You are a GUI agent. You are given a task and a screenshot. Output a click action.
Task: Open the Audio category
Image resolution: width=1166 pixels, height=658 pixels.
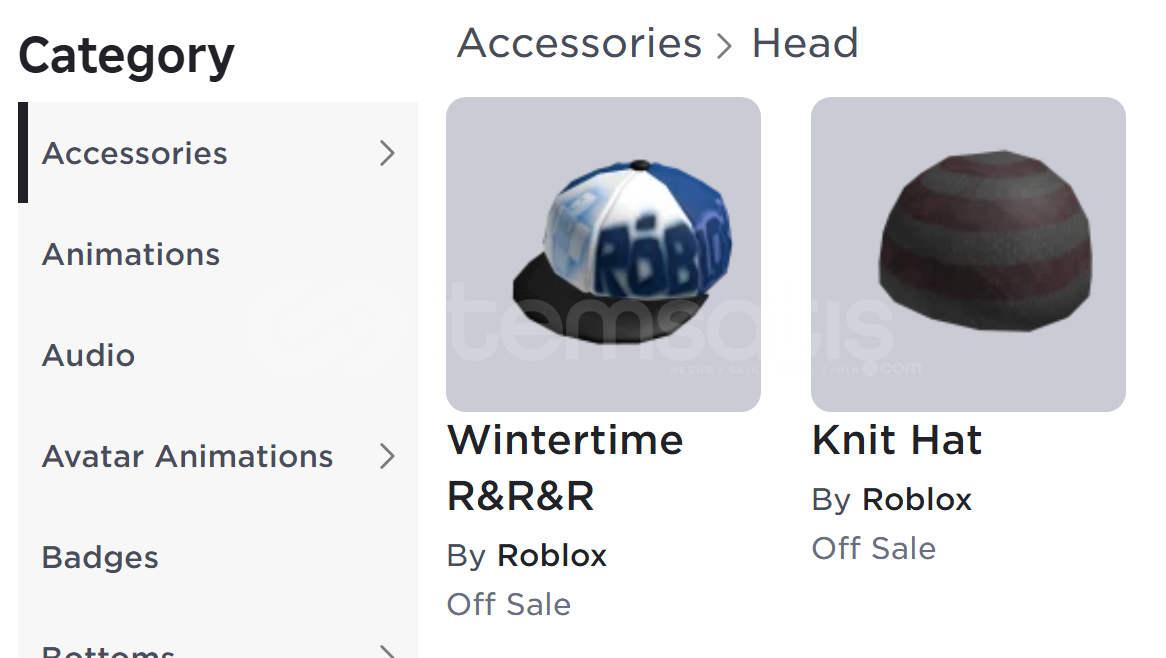point(217,355)
